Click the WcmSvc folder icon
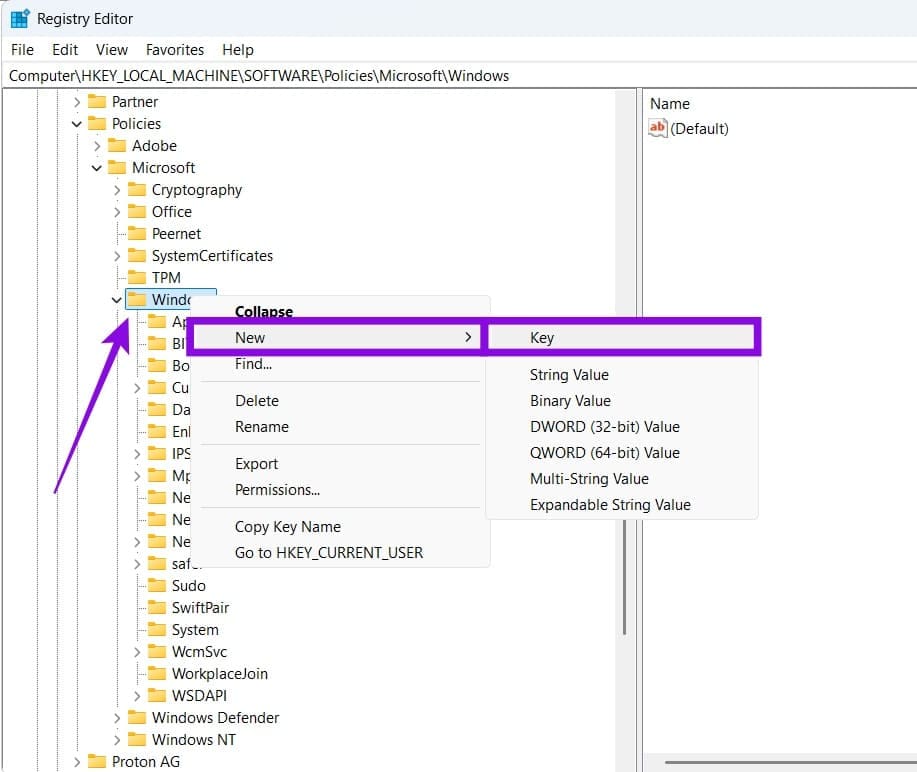The image size is (917, 772). tap(157, 652)
